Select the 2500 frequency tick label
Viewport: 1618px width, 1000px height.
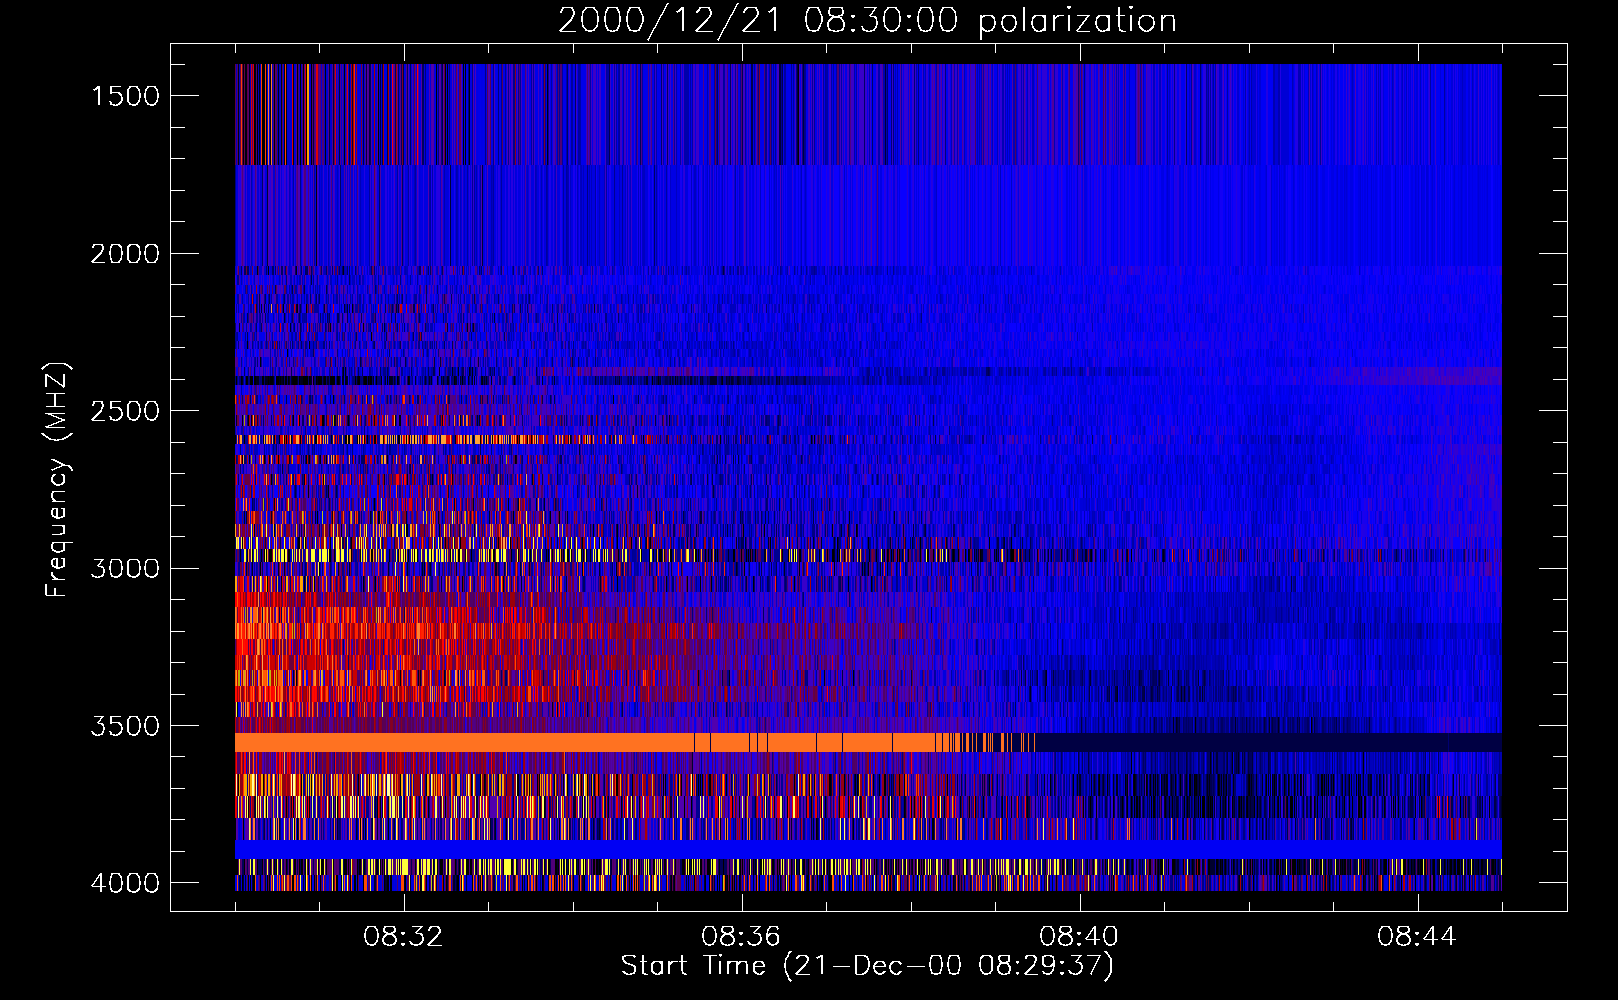tap(125, 411)
